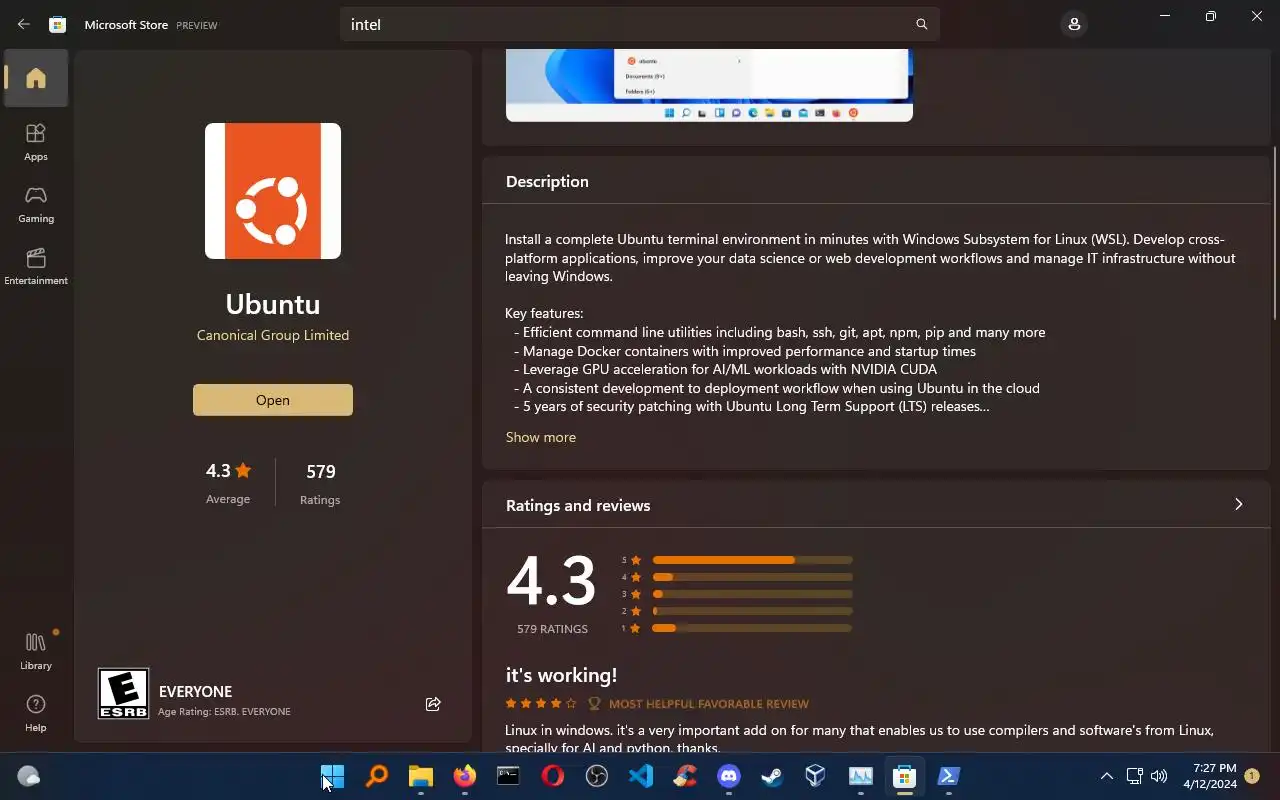The image size is (1280, 800).
Task: Click the 3-star rating bar
Action: pos(752,594)
